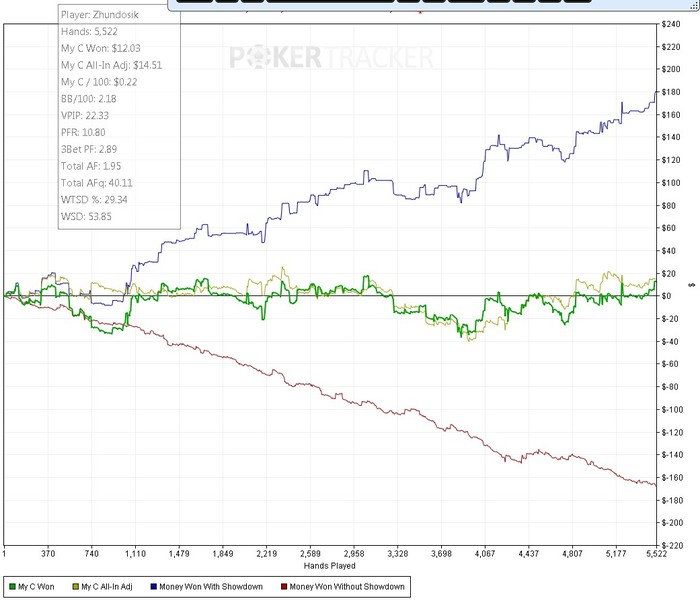
Task: Click the 370 x-axis tick label
Action: [x=48, y=554]
